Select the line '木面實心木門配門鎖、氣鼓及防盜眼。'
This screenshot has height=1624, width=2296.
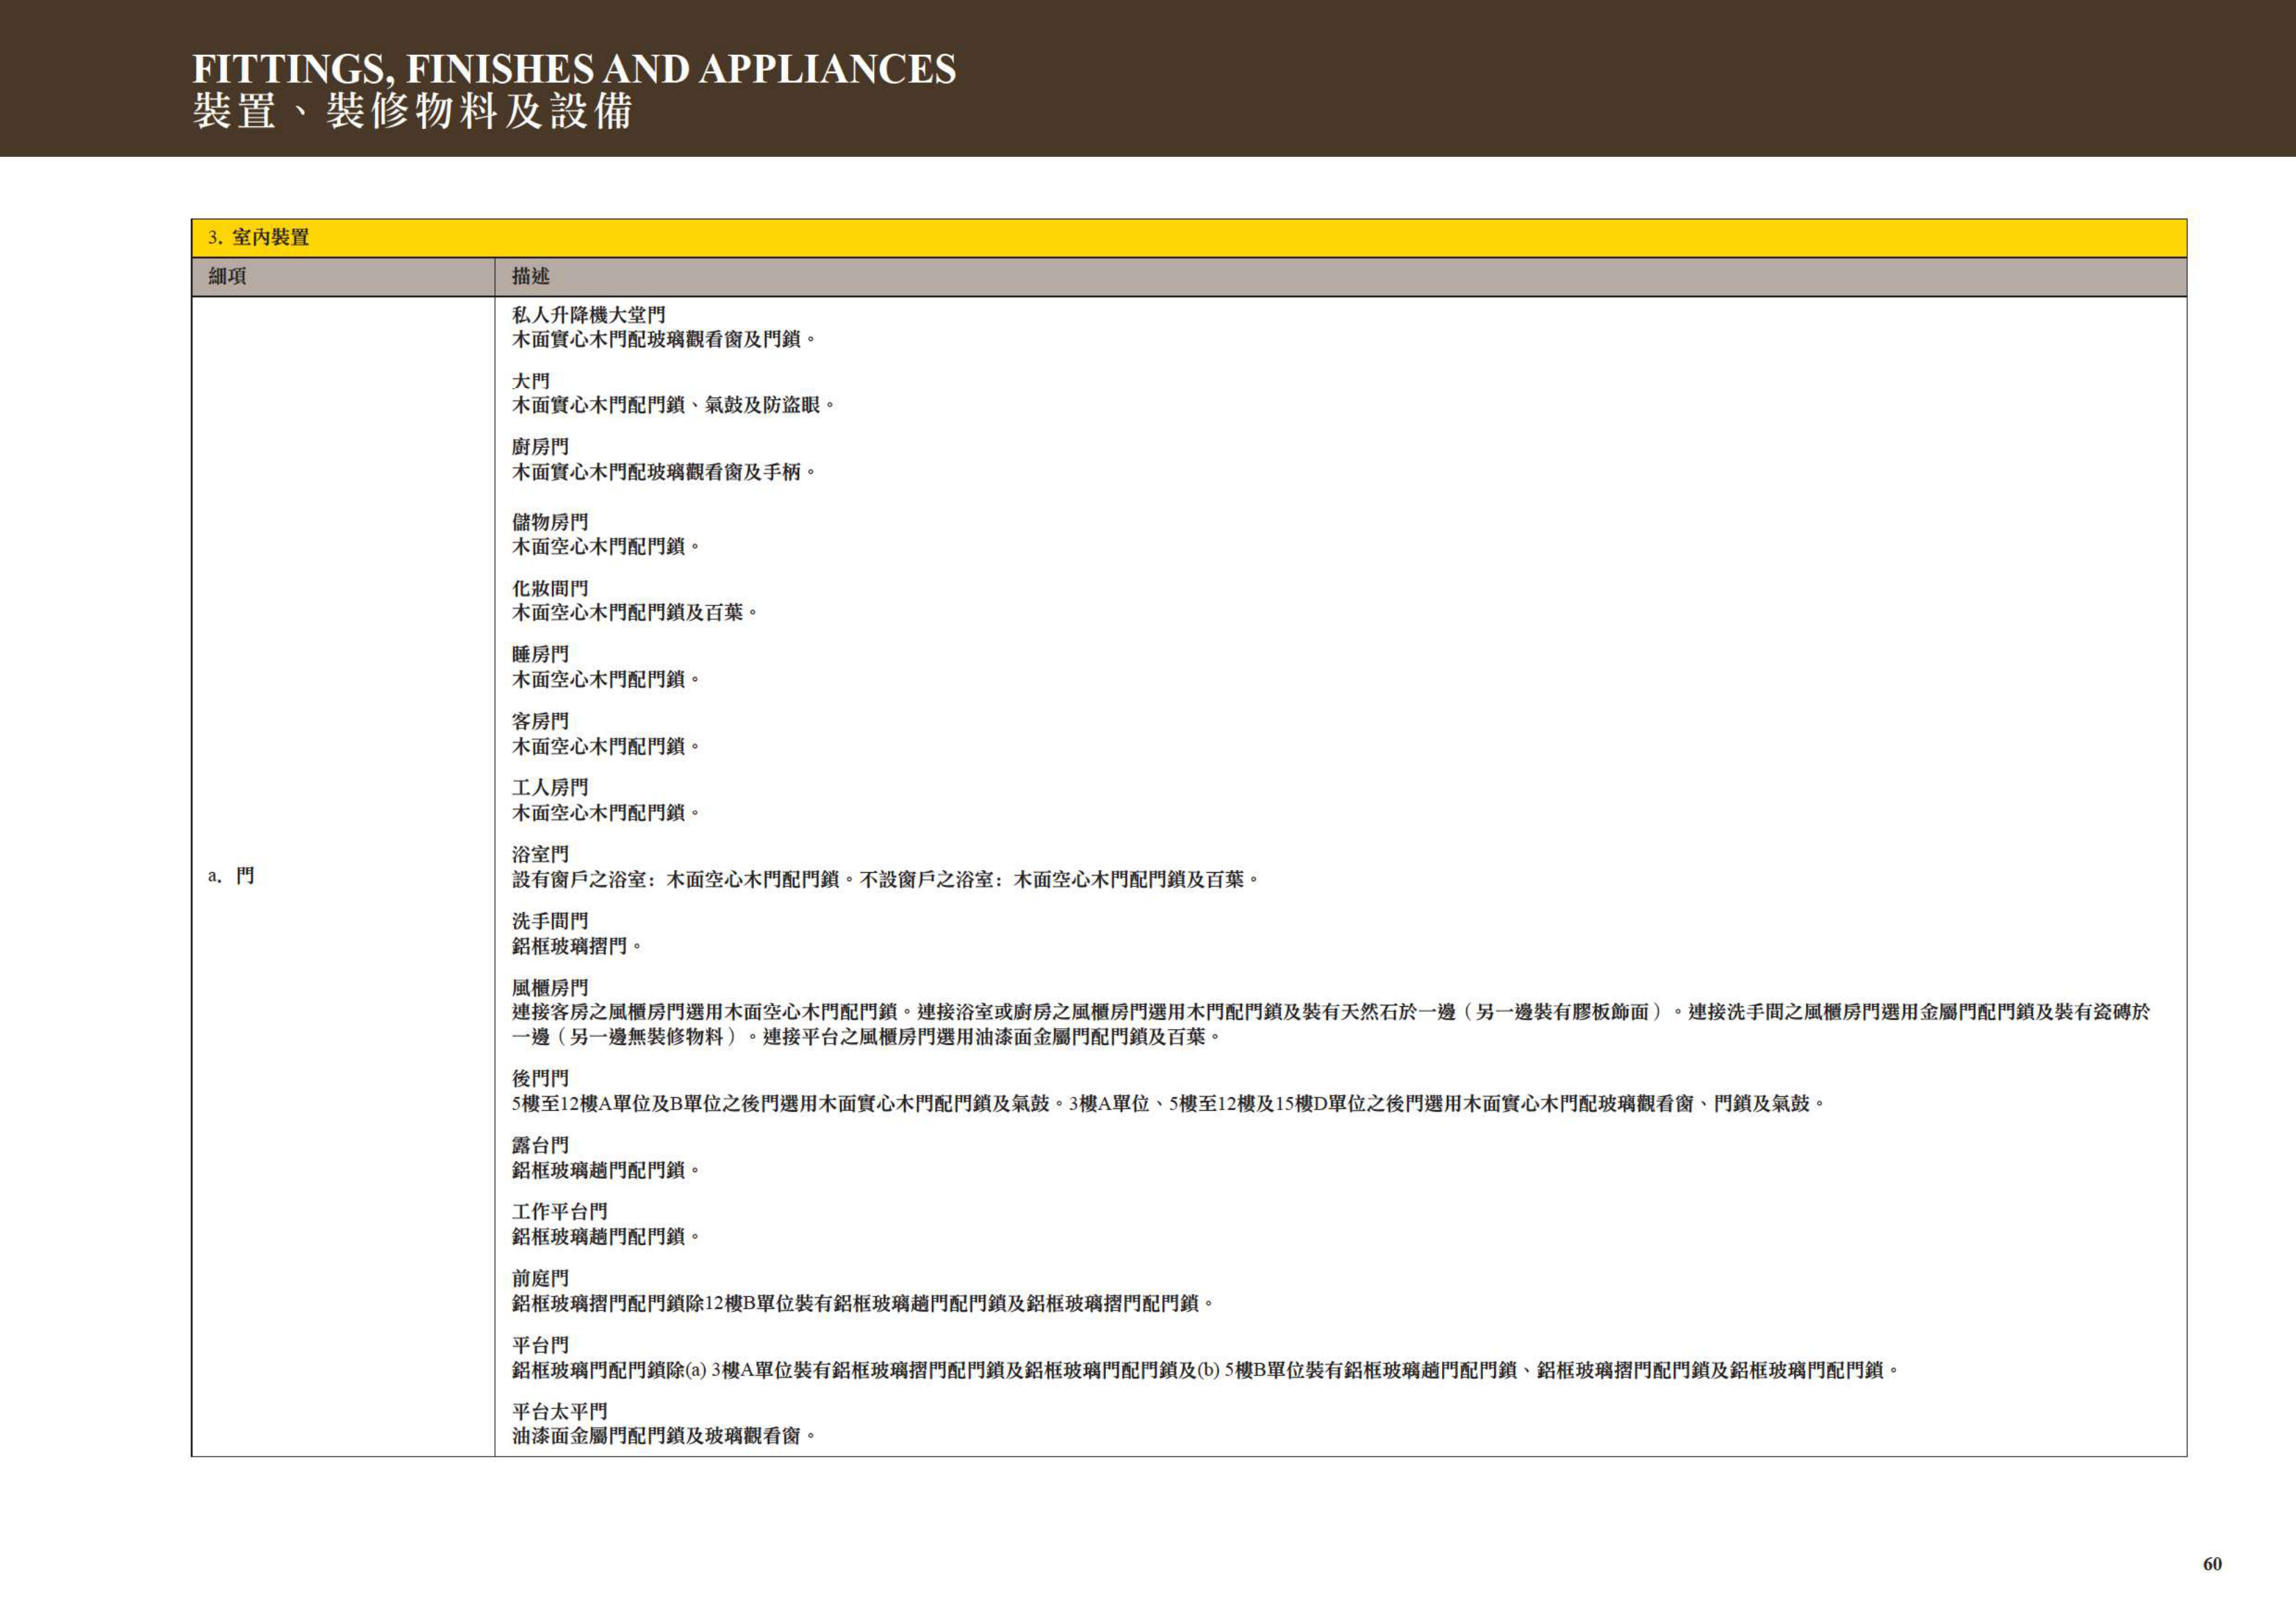point(674,405)
